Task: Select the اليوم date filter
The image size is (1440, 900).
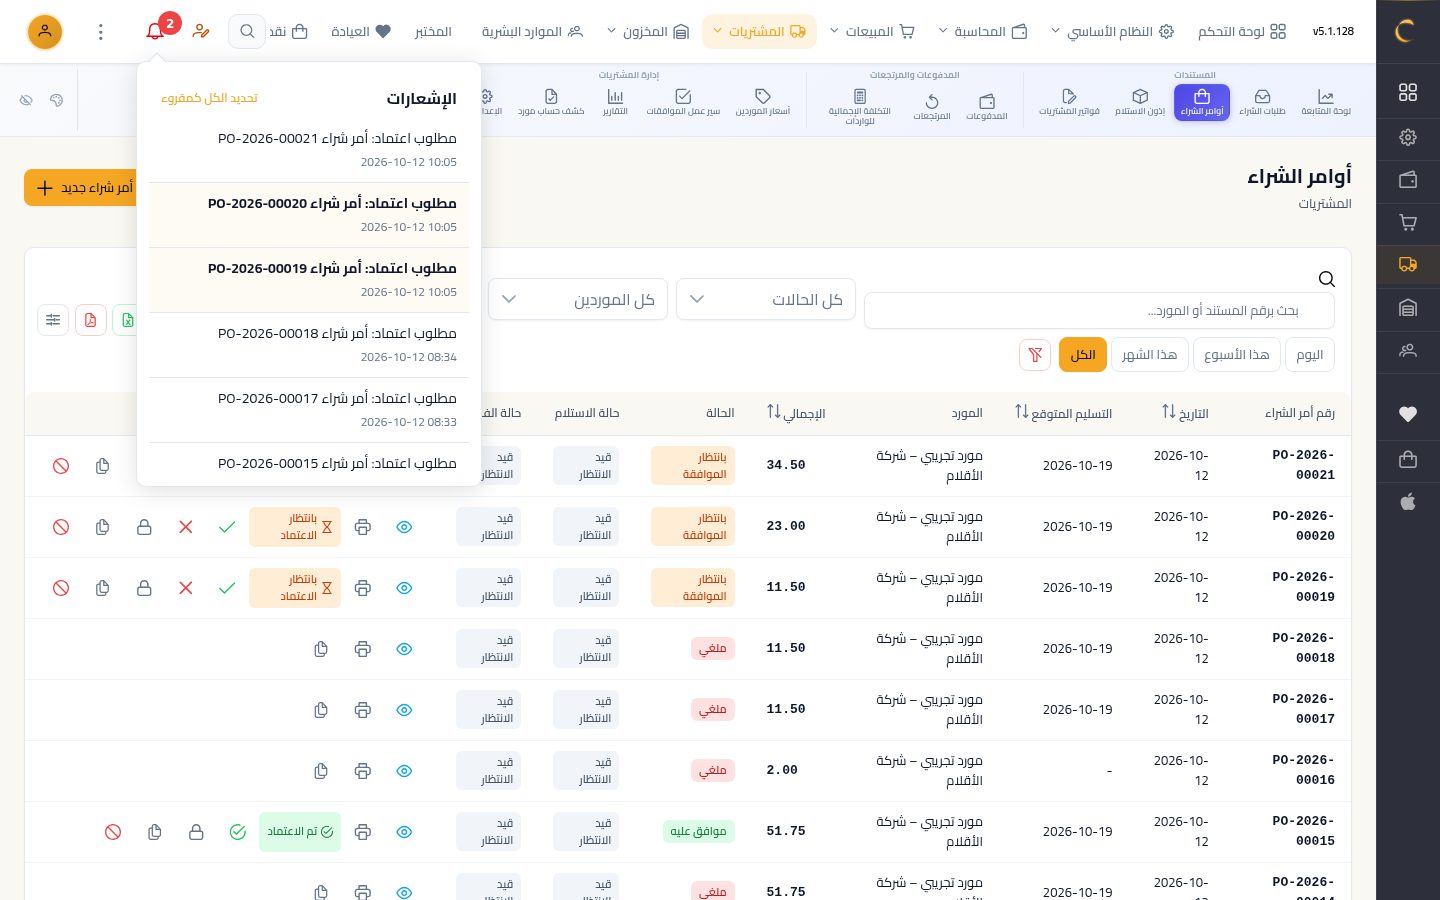Action: (x=1309, y=355)
